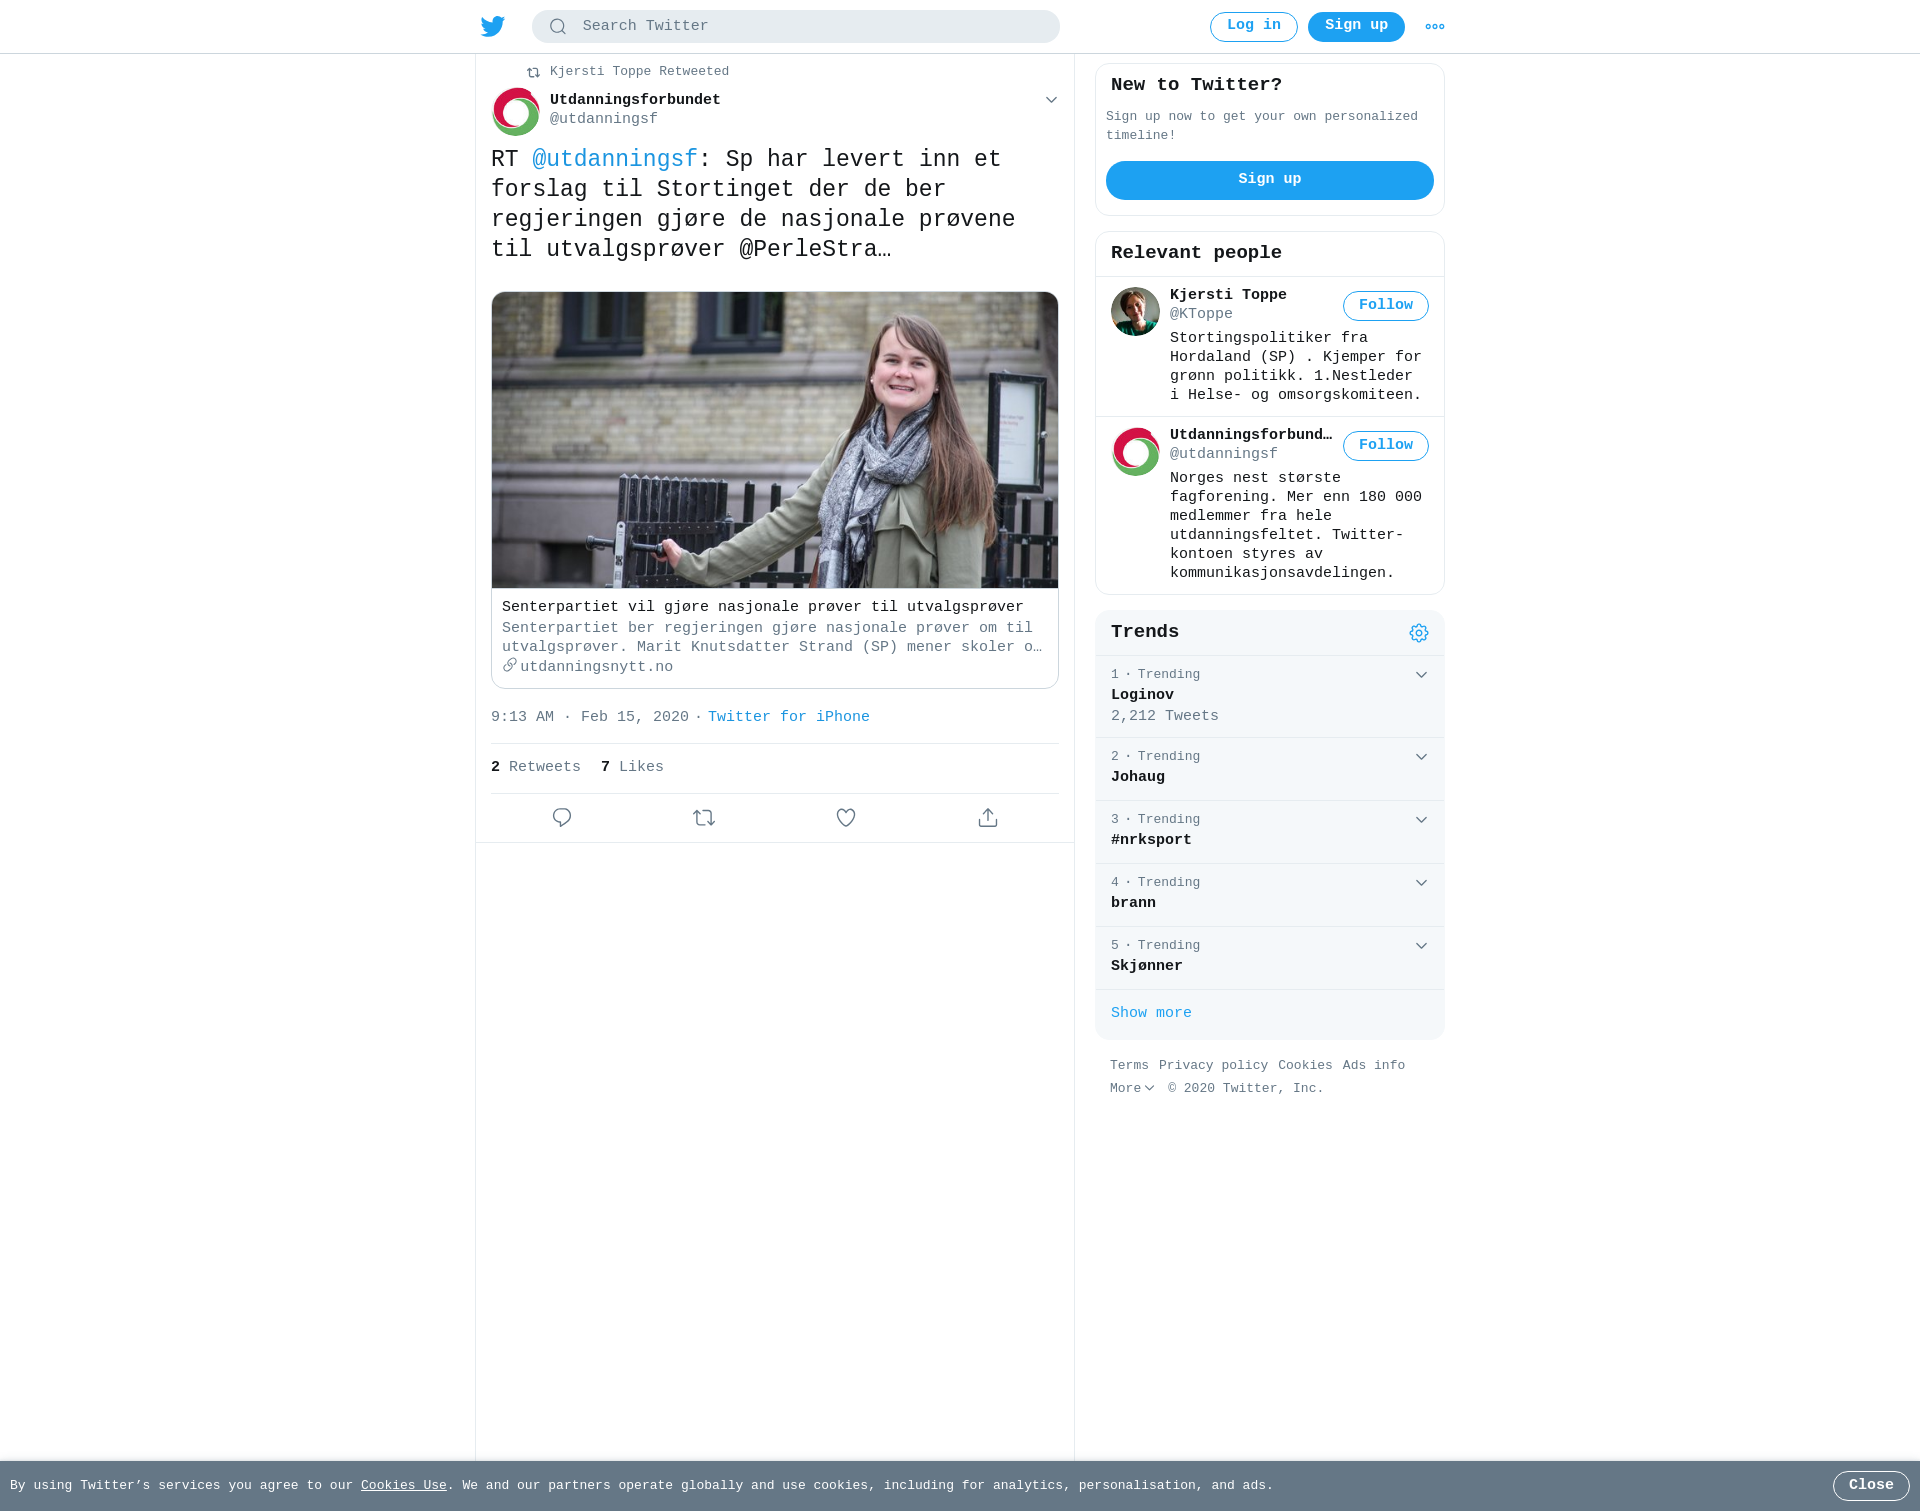This screenshot has height=1511, width=1920.
Task: Click the @KToppe handle
Action: tap(1201, 314)
